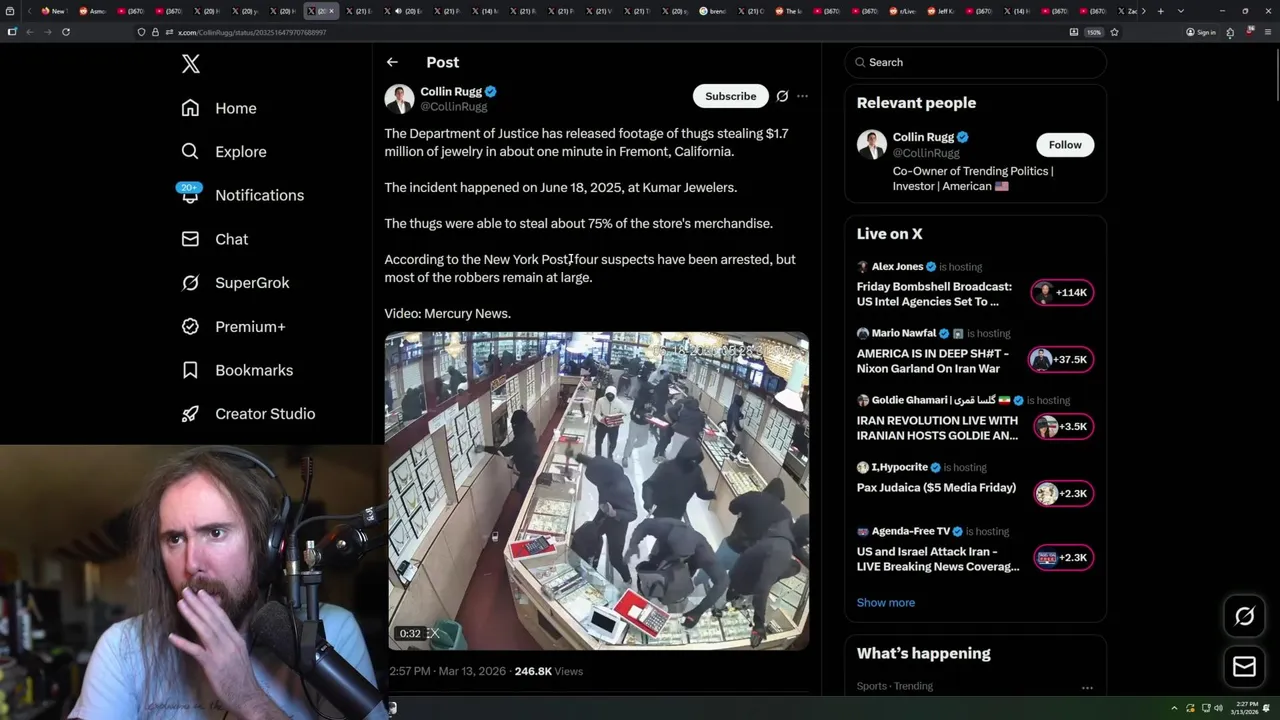Bookmark this page with star icon
The height and width of the screenshot is (720, 1280).
pos(1114,32)
